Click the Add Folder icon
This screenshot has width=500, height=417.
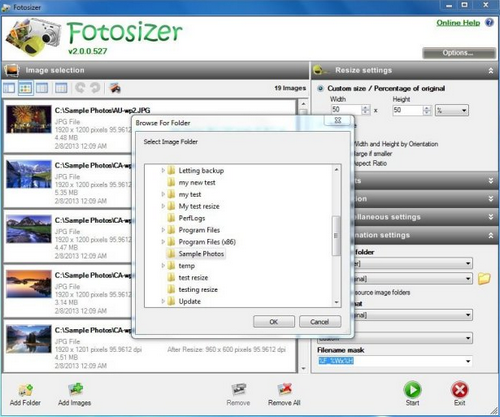click(25, 390)
